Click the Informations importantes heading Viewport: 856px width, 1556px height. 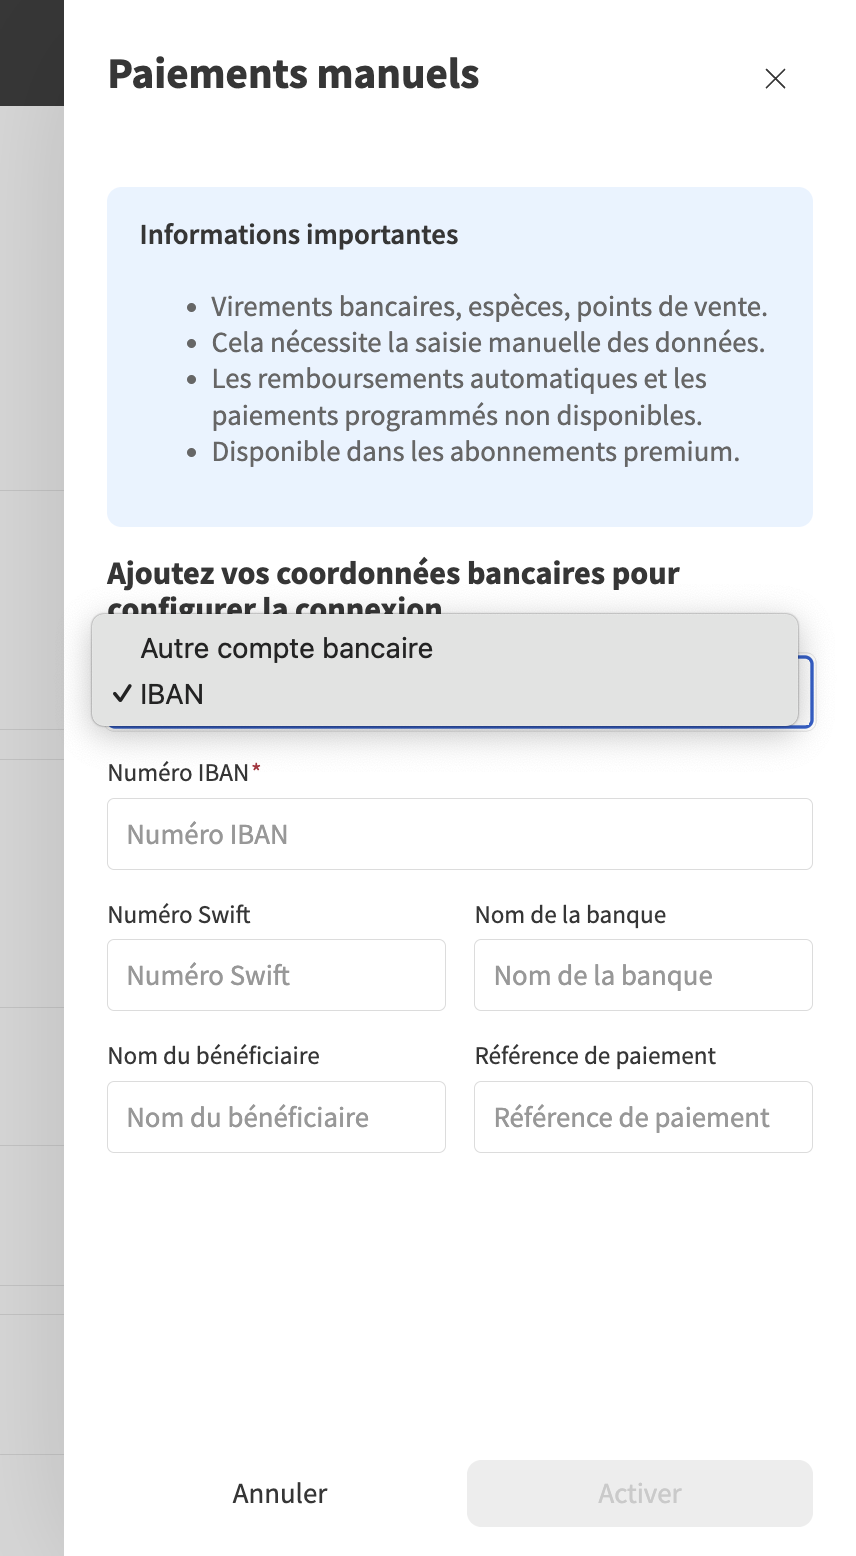coord(298,235)
